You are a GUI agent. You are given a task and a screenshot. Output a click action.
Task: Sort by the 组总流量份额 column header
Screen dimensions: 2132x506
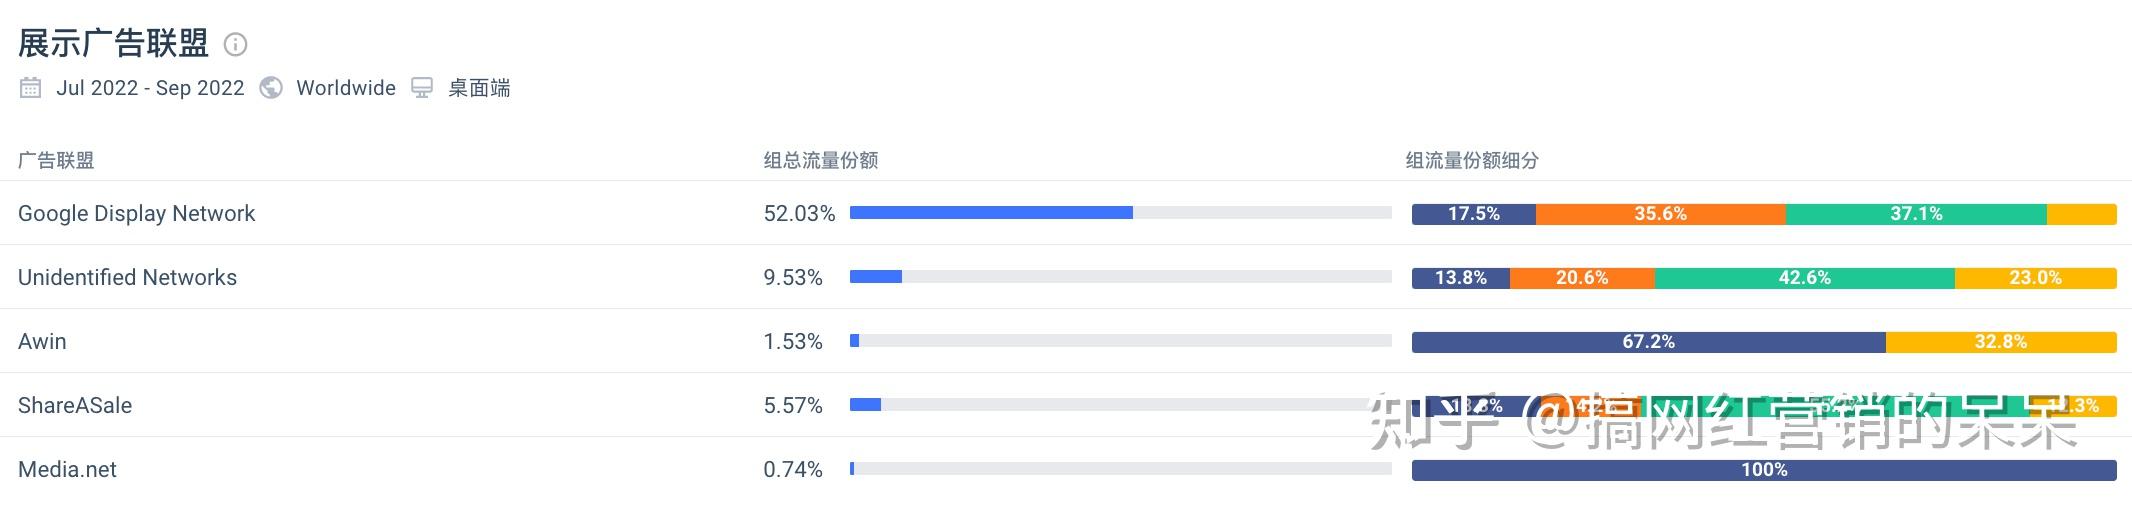(x=820, y=160)
